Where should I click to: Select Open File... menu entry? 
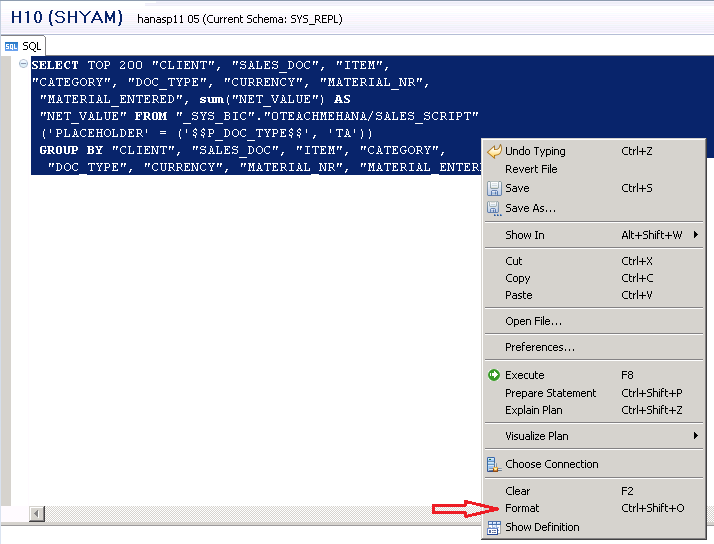[x=594, y=321]
